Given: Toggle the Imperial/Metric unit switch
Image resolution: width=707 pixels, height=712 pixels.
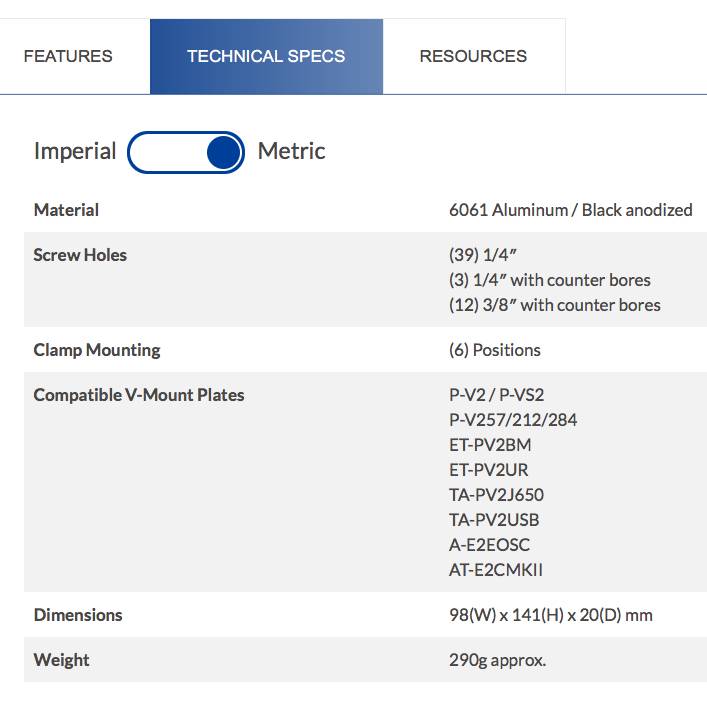Looking at the screenshot, I should coord(186,152).
